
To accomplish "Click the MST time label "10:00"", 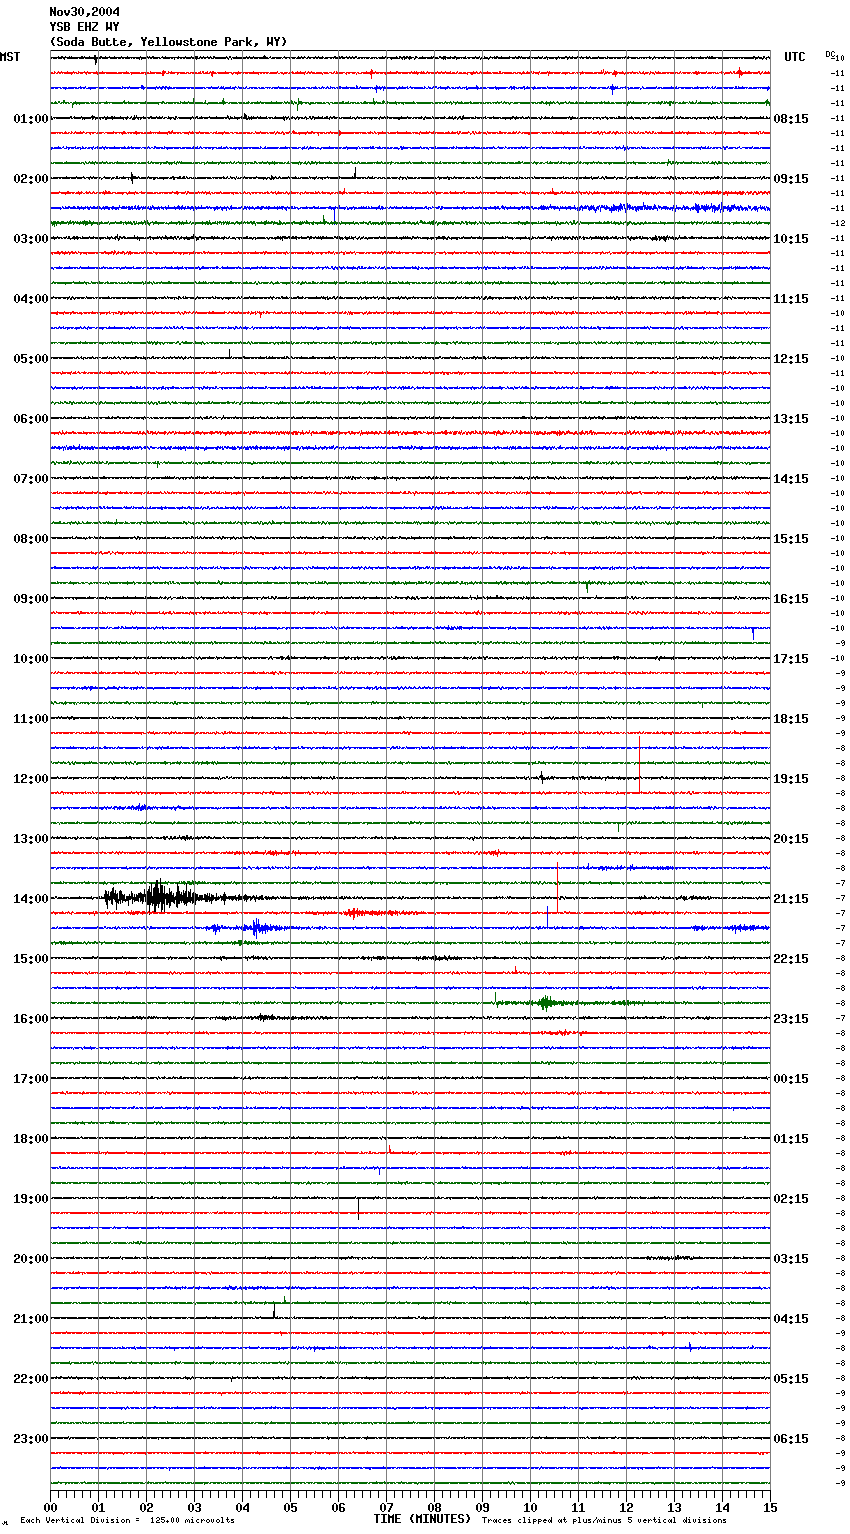I will point(31,659).
